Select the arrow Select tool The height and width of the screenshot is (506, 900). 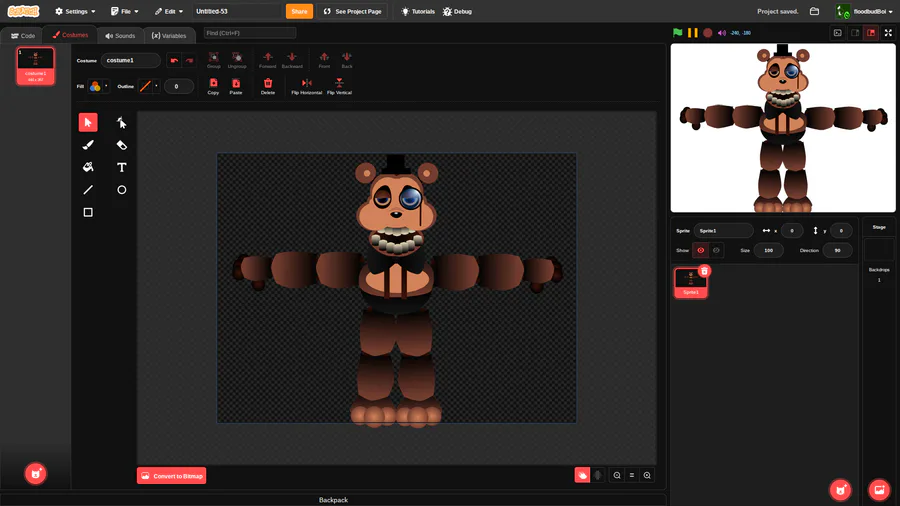pos(88,122)
